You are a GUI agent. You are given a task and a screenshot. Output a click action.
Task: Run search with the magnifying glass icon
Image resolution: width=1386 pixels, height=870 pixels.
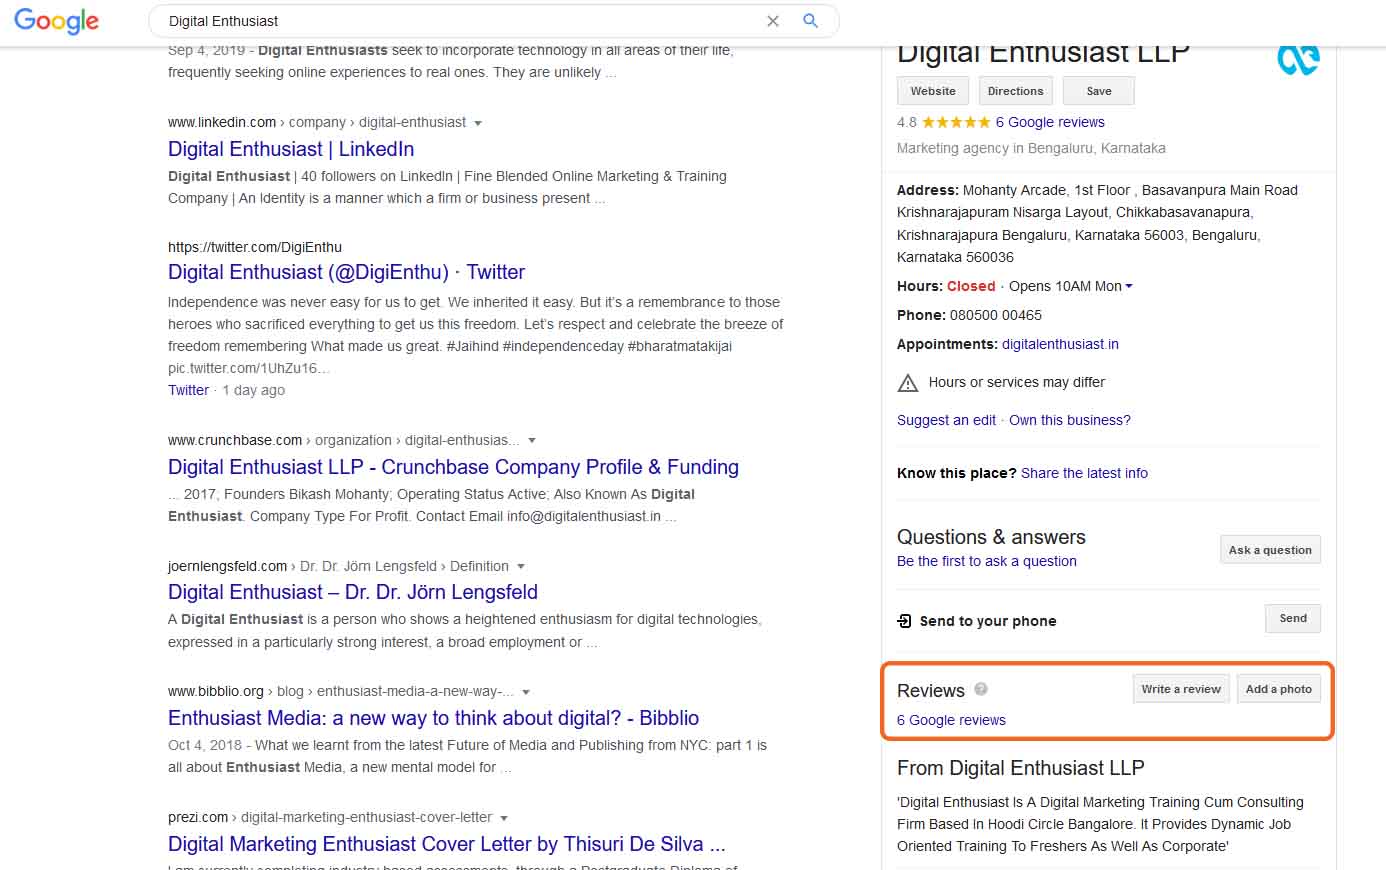(x=811, y=21)
